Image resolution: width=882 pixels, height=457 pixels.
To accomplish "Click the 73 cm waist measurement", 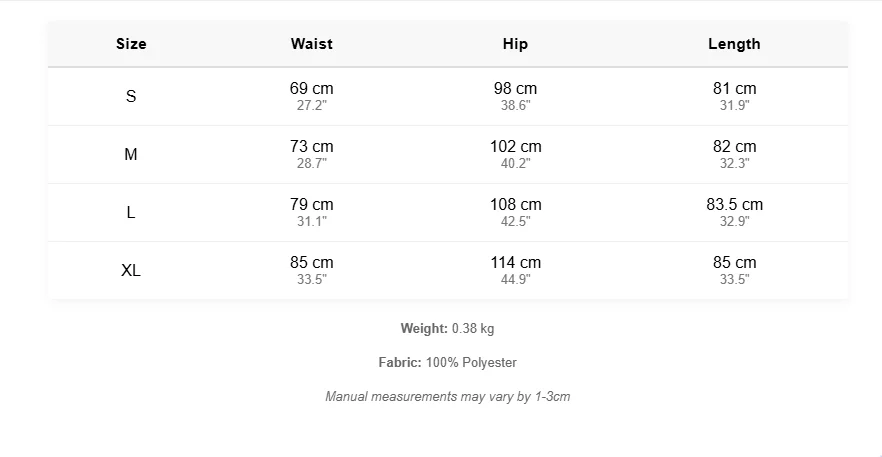I will point(311,147).
